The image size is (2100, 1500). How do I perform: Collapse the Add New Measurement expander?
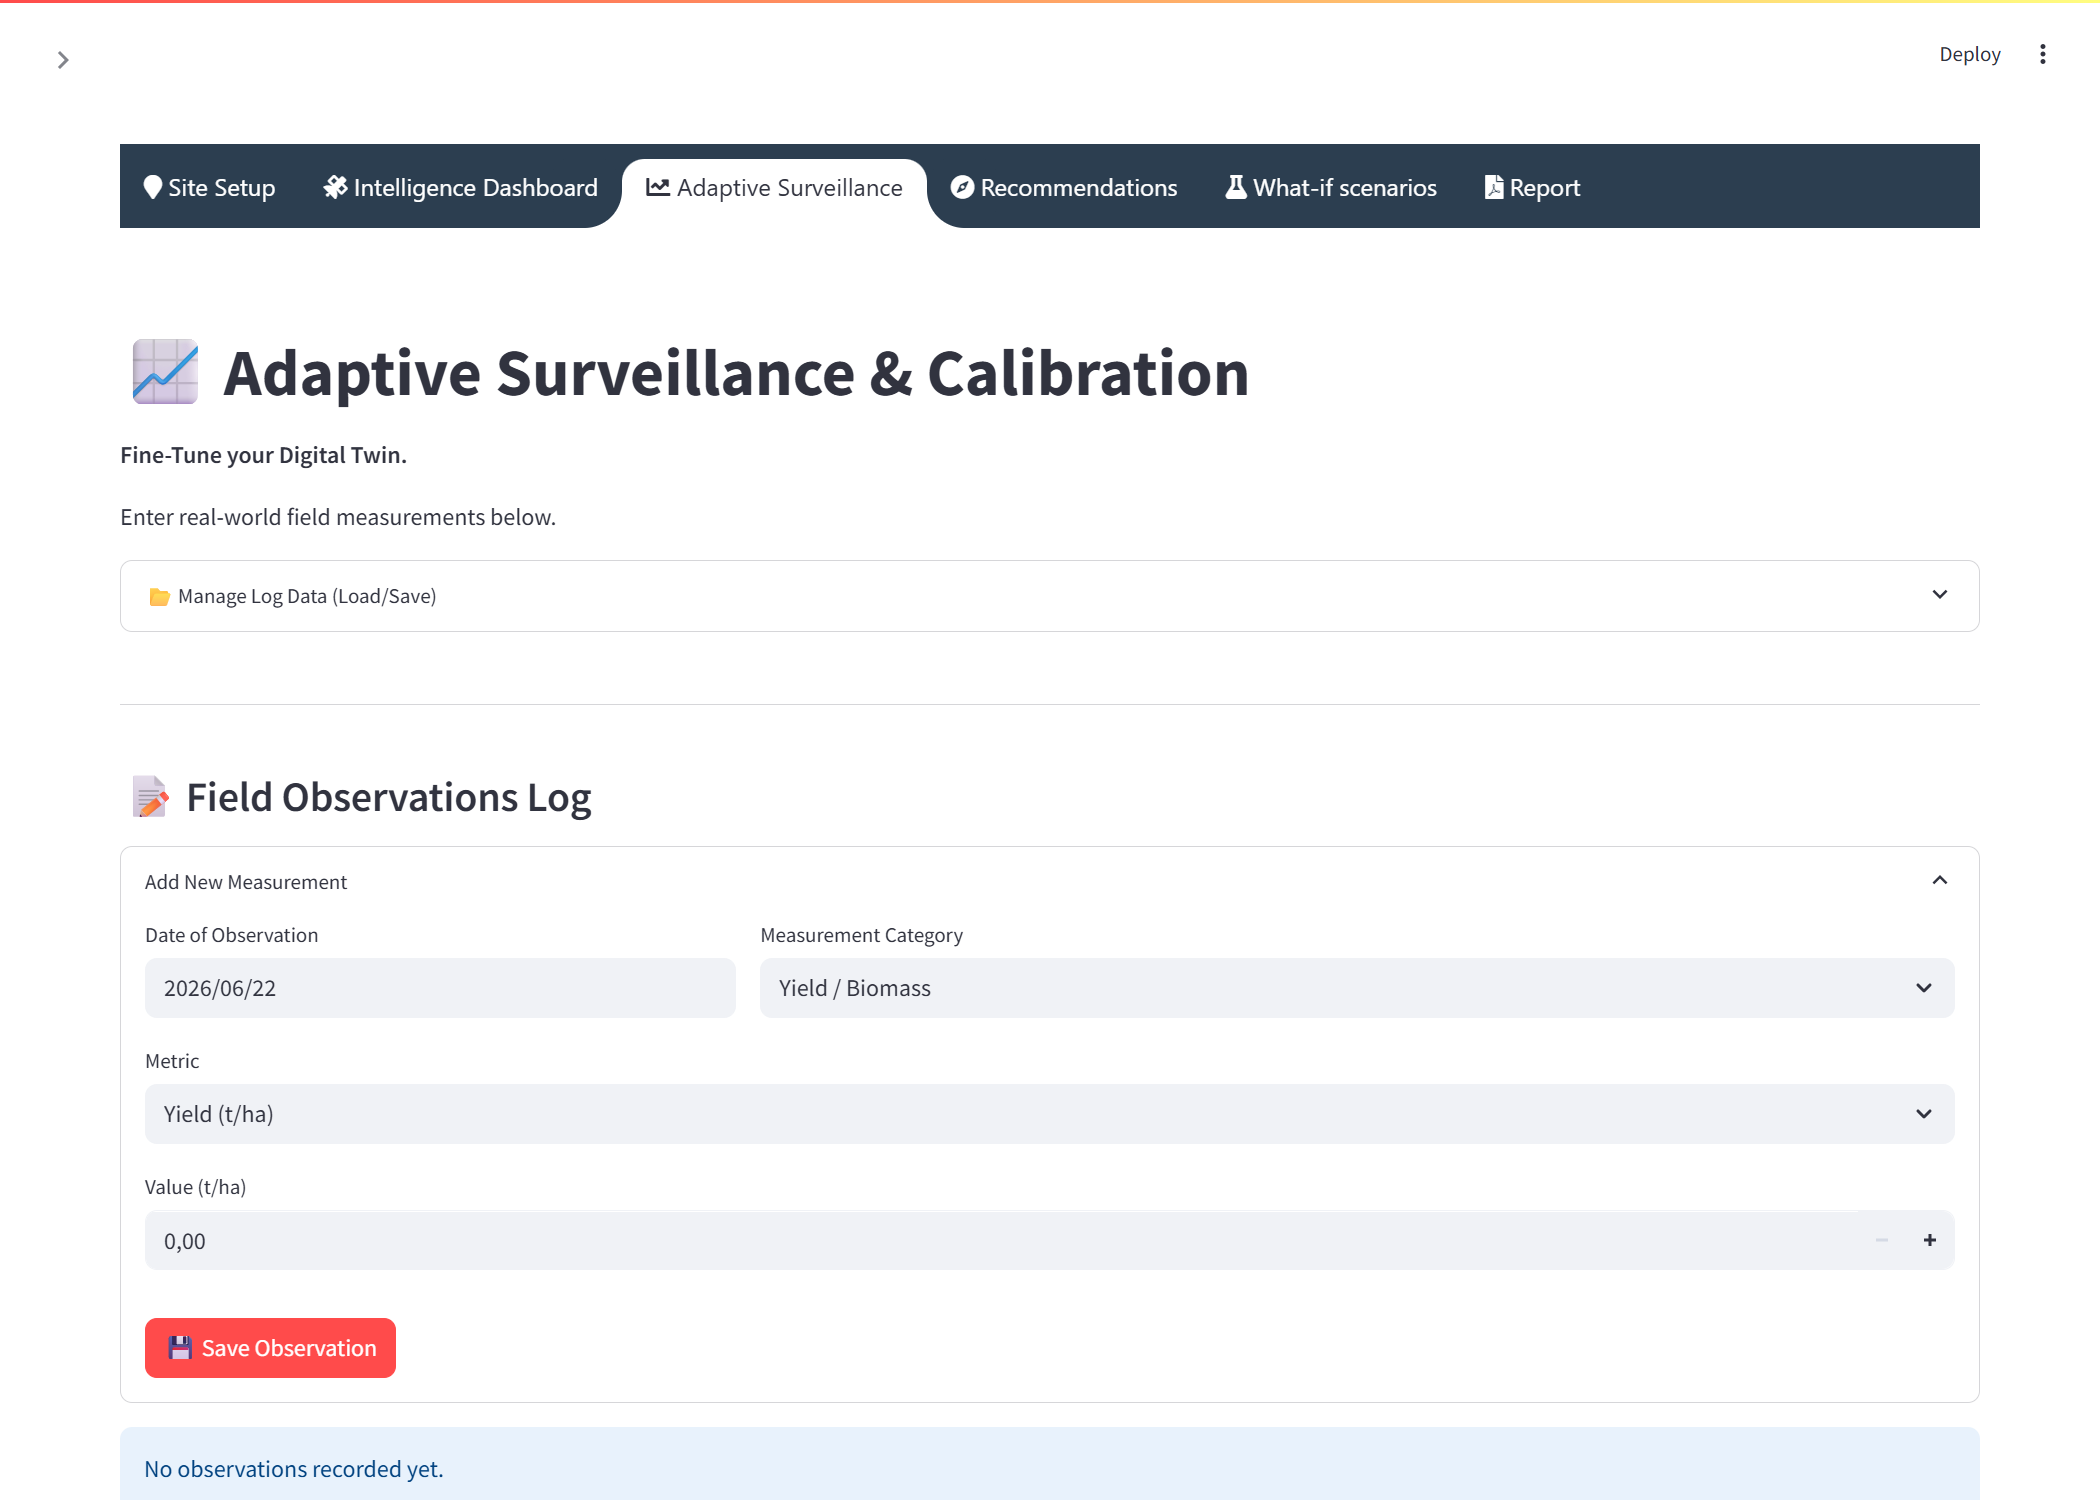pos(1050,881)
